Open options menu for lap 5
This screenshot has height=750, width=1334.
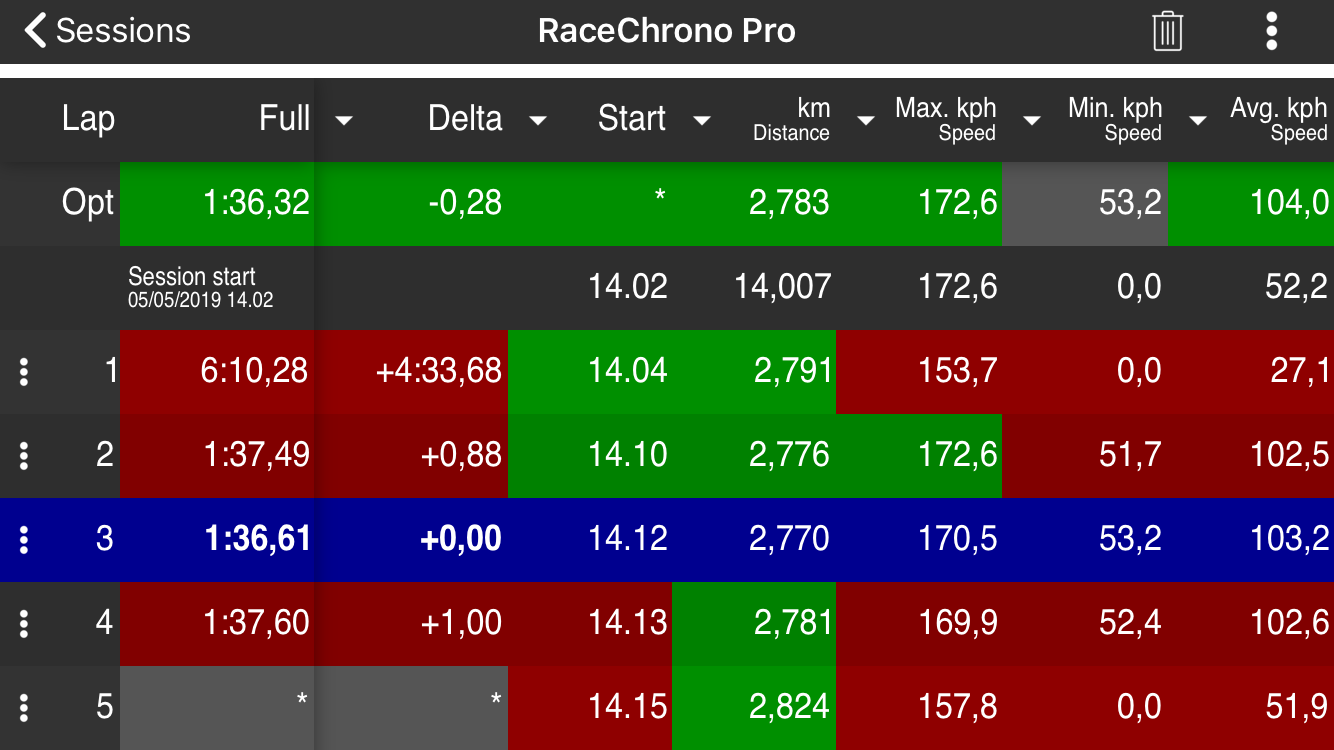24,708
